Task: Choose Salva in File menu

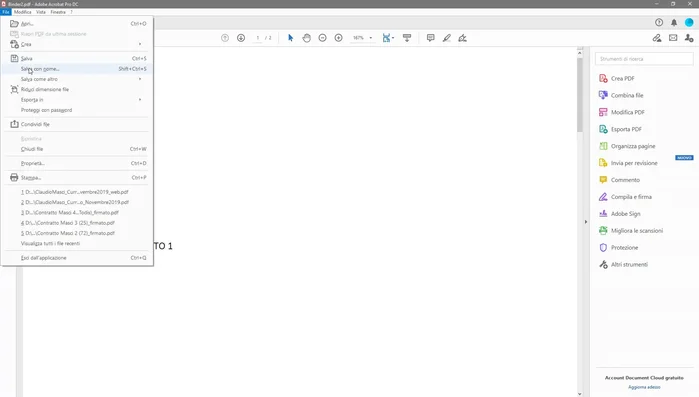Action: click(x=77, y=58)
